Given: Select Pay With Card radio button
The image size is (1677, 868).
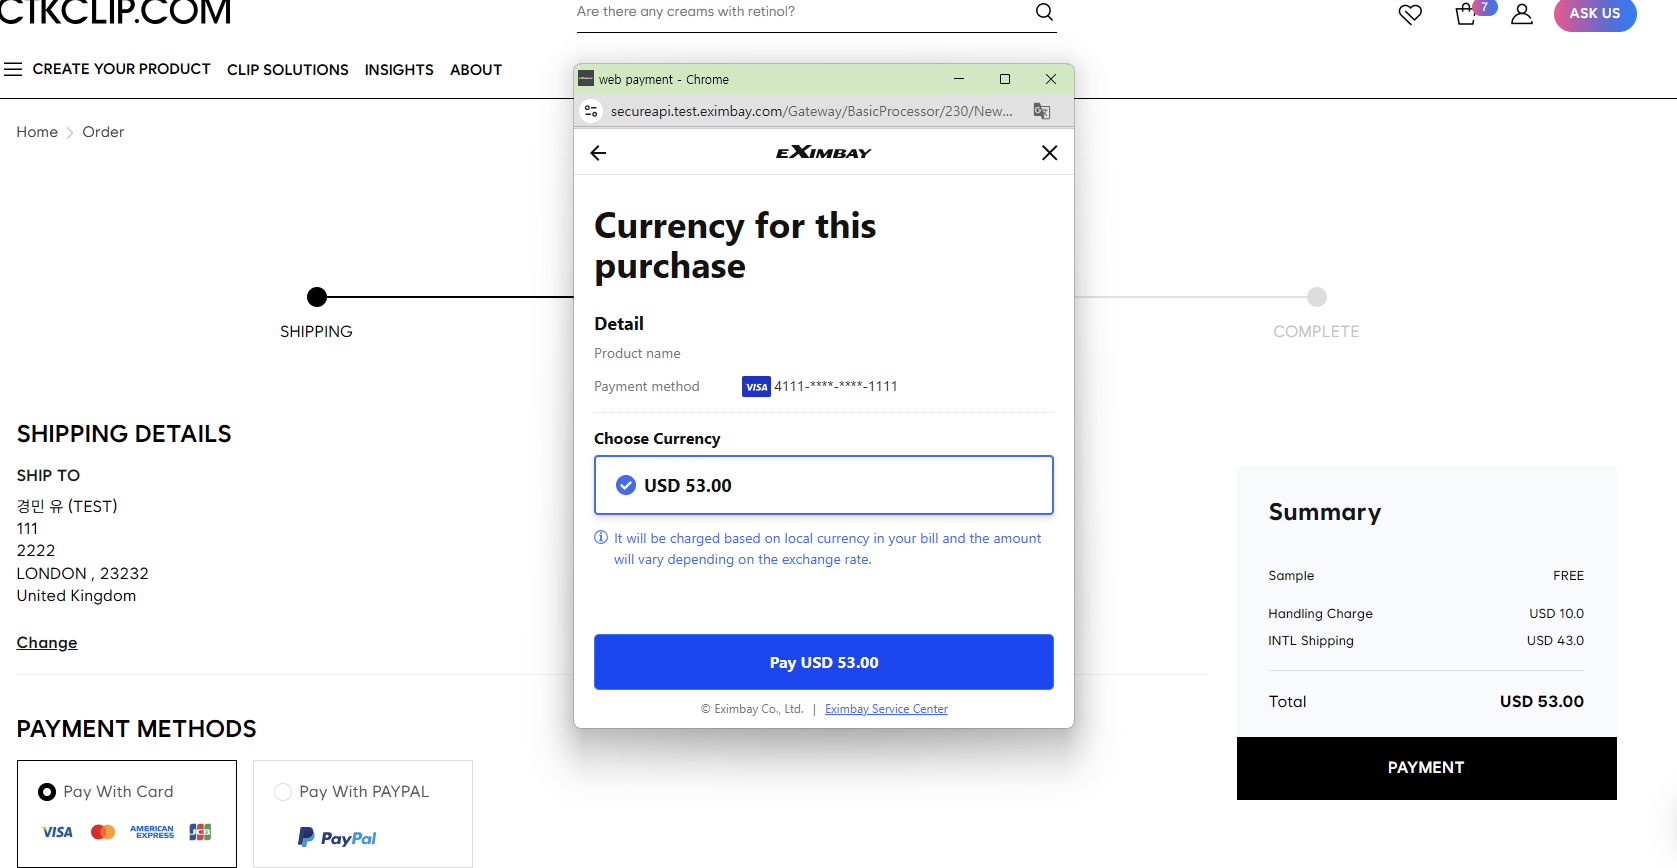Looking at the screenshot, I should coord(47,792).
